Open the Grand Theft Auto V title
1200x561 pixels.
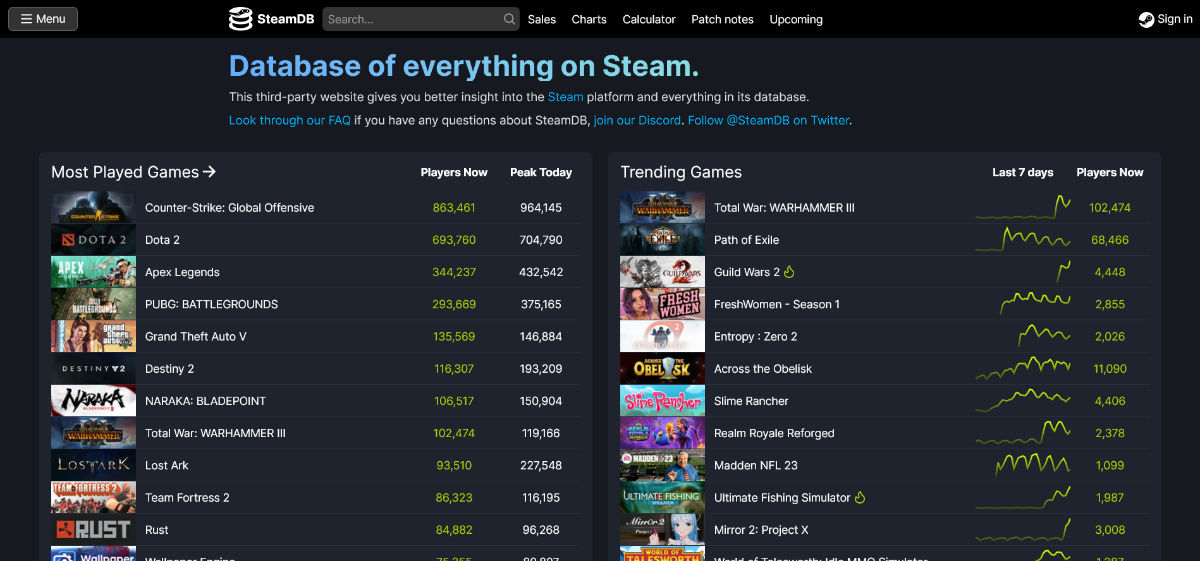coord(195,337)
